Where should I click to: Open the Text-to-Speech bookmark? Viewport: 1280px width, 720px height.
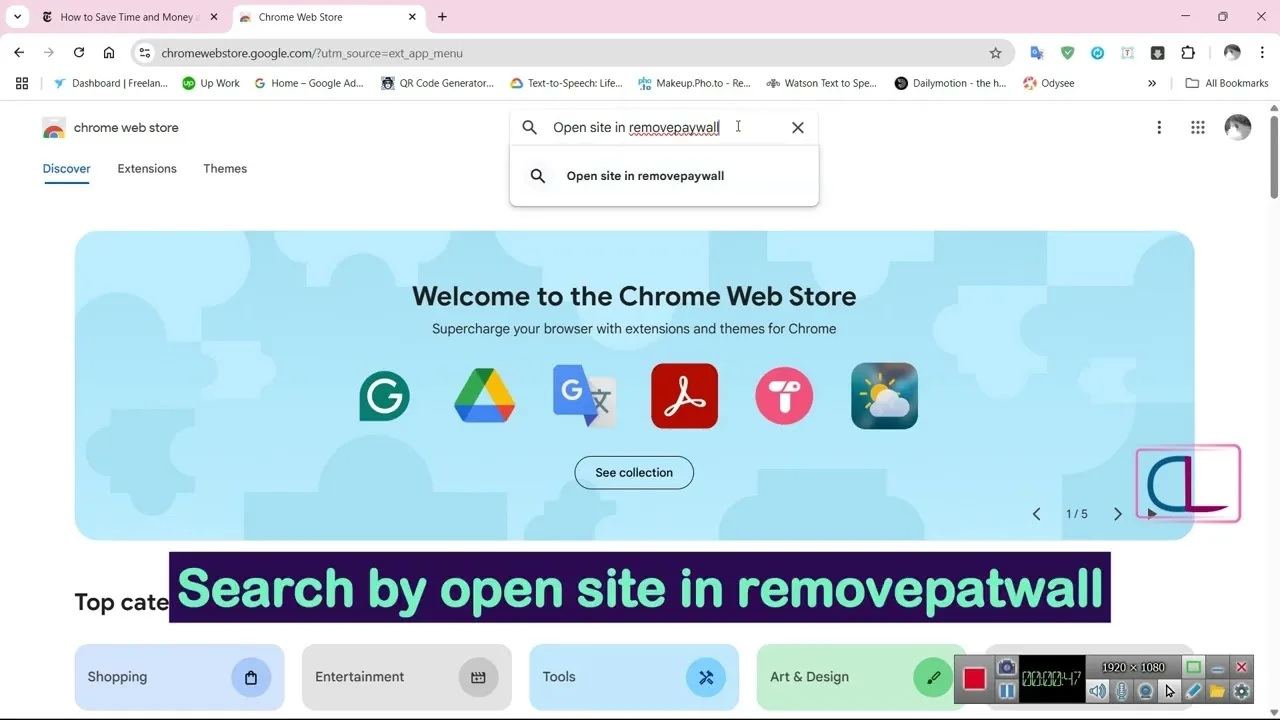[x=566, y=83]
